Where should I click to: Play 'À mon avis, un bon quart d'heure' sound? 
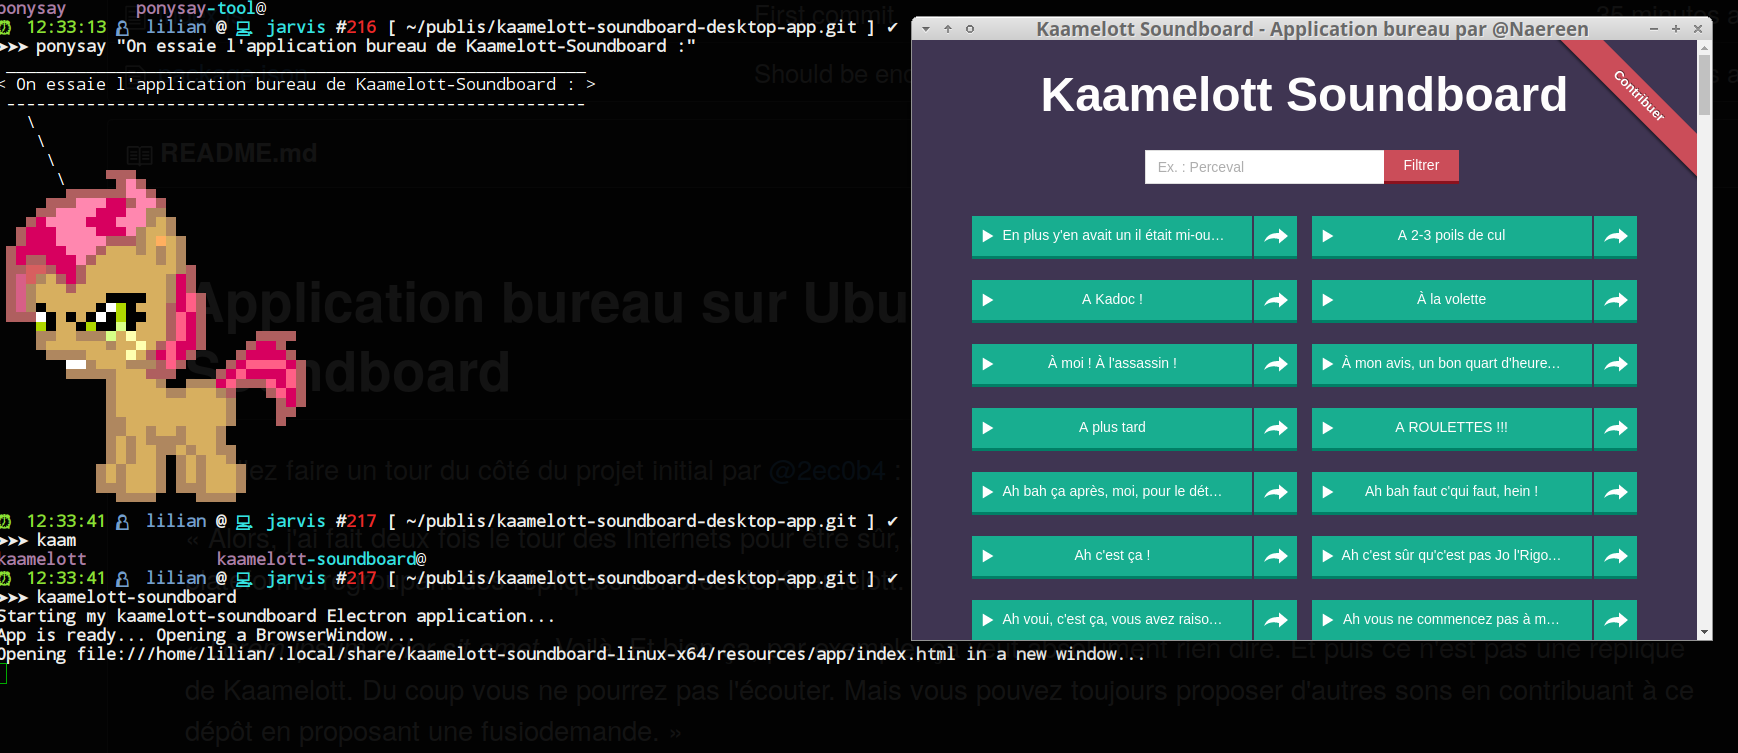[1451, 364]
